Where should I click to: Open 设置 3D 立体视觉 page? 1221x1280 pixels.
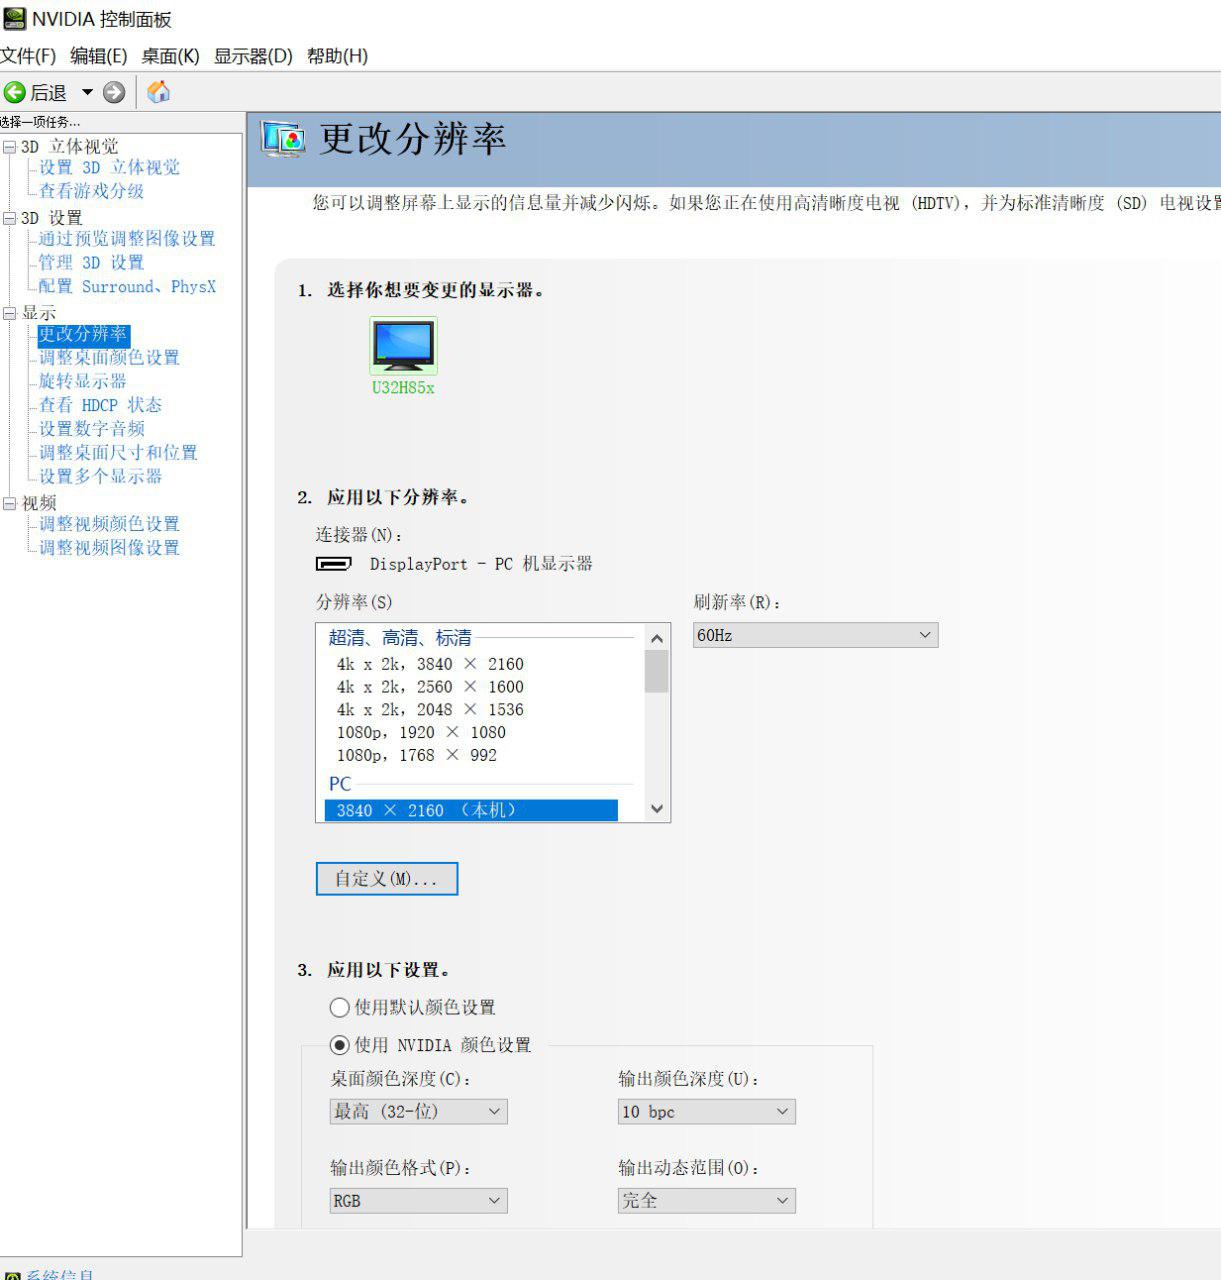click(x=109, y=168)
